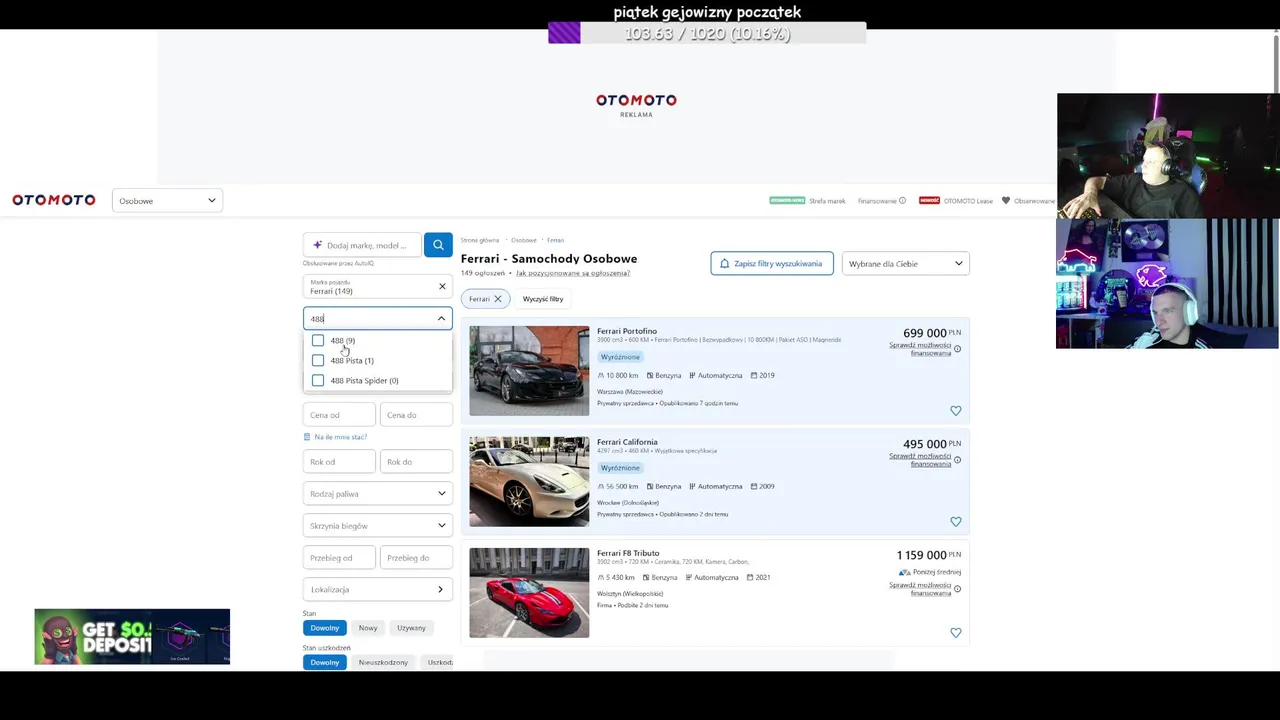Click the AI sparkle icon in search field
1280x720 pixels.
click(x=318, y=245)
